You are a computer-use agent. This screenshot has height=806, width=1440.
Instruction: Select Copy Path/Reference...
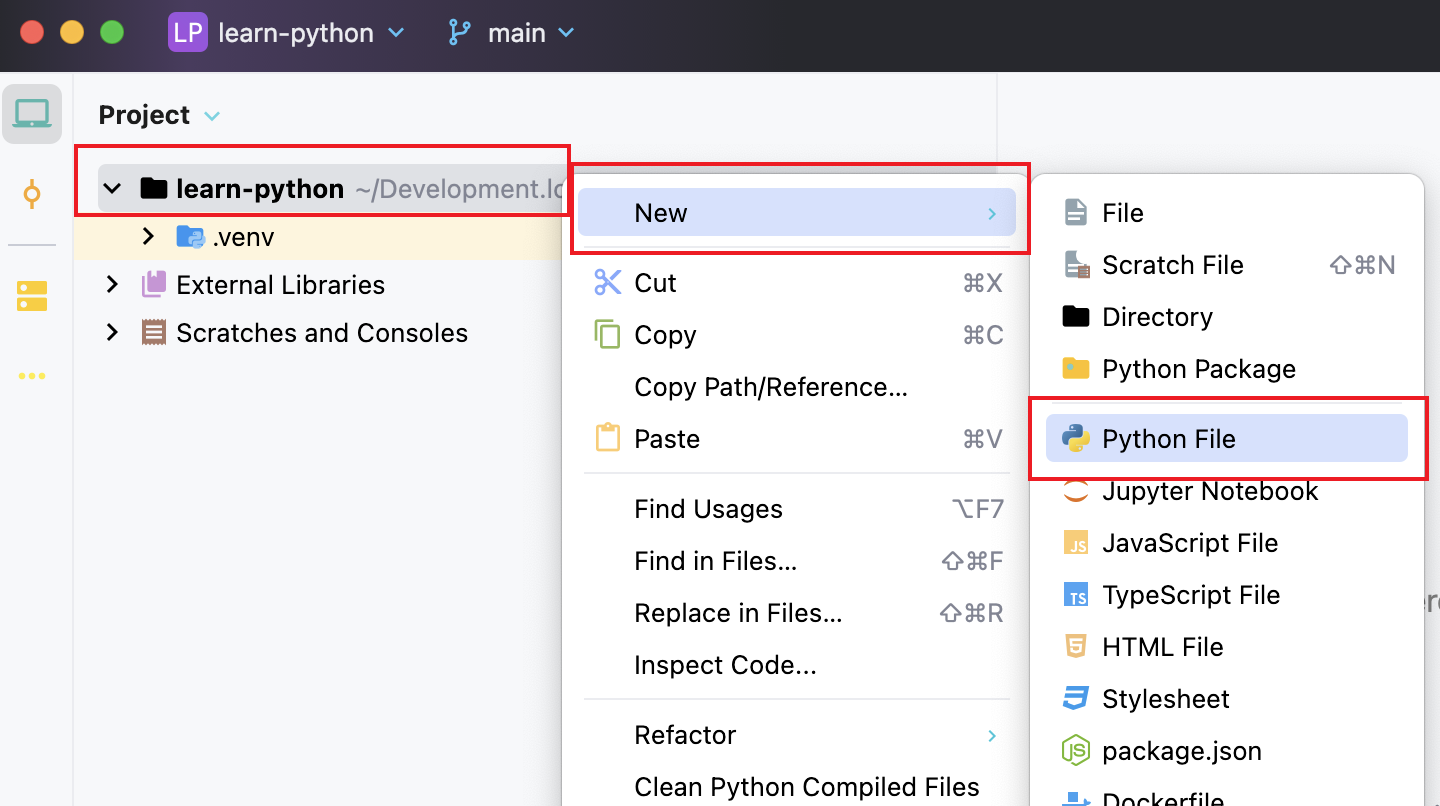tap(797, 387)
